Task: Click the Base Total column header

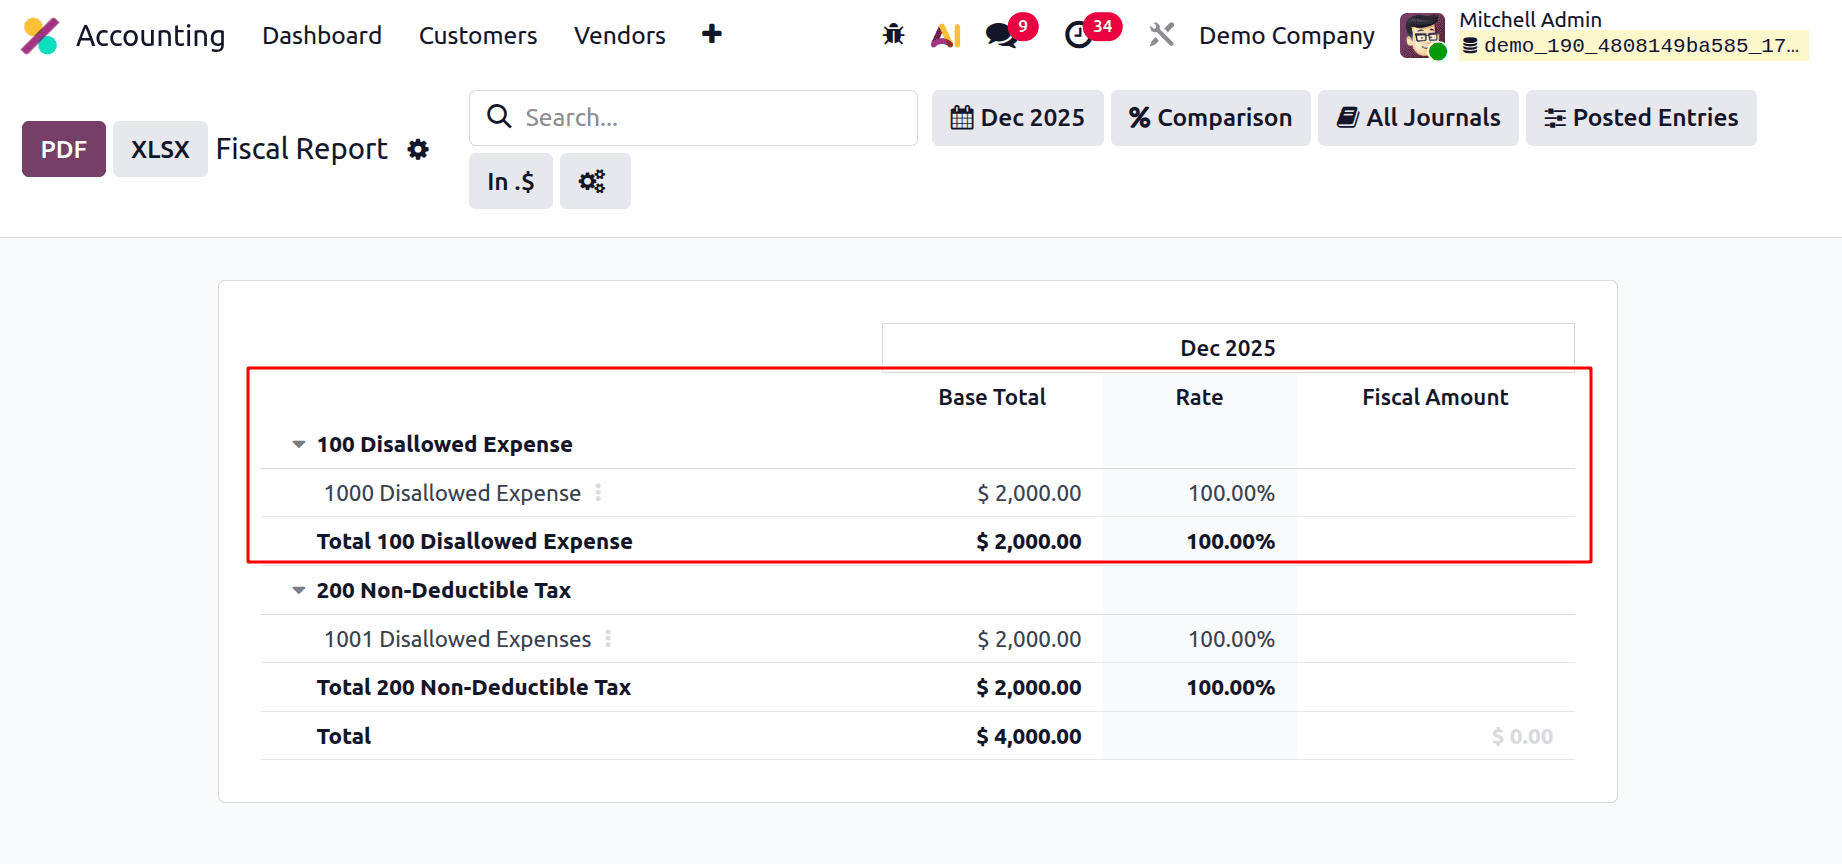Action: (992, 397)
